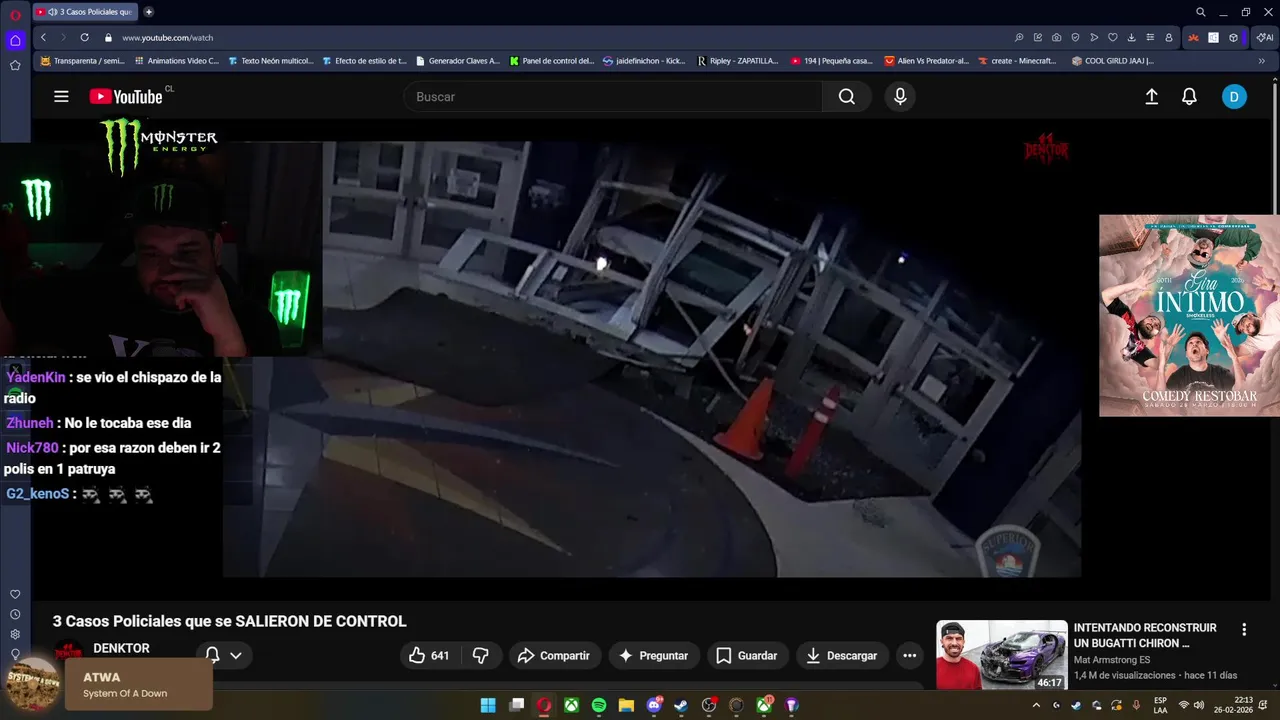Click the Mat Armstrong ES channel name
The image size is (1280, 720).
(x=1111, y=660)
